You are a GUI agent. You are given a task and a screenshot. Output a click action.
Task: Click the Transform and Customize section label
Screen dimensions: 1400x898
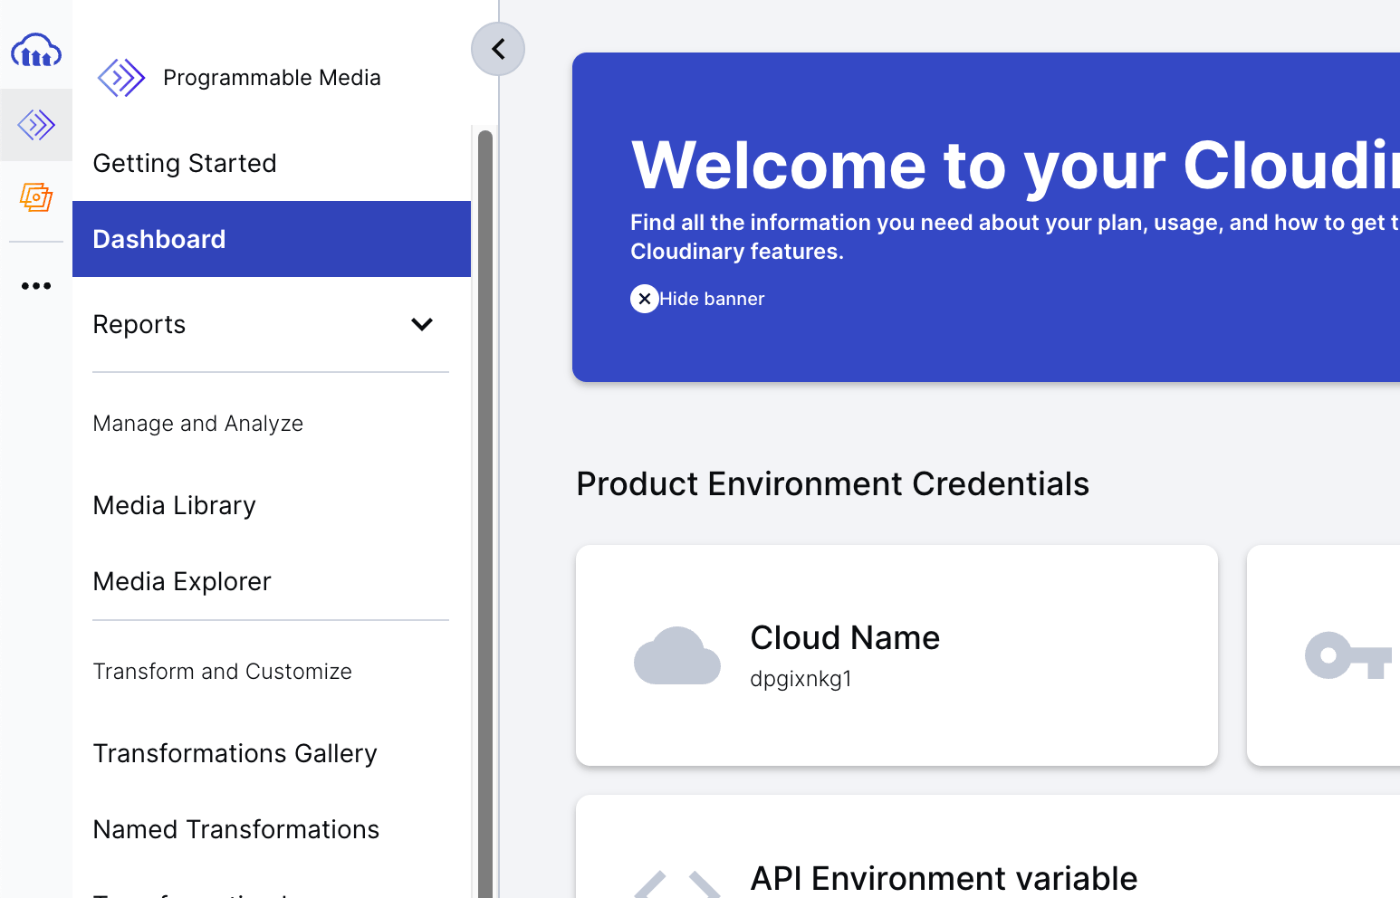click(222, 671)
